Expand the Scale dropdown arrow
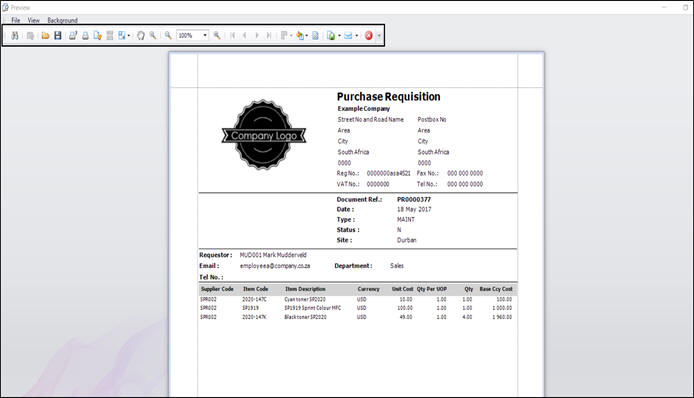Image resolution: width=694 pixels, height=398 pixels. (129, 35)
